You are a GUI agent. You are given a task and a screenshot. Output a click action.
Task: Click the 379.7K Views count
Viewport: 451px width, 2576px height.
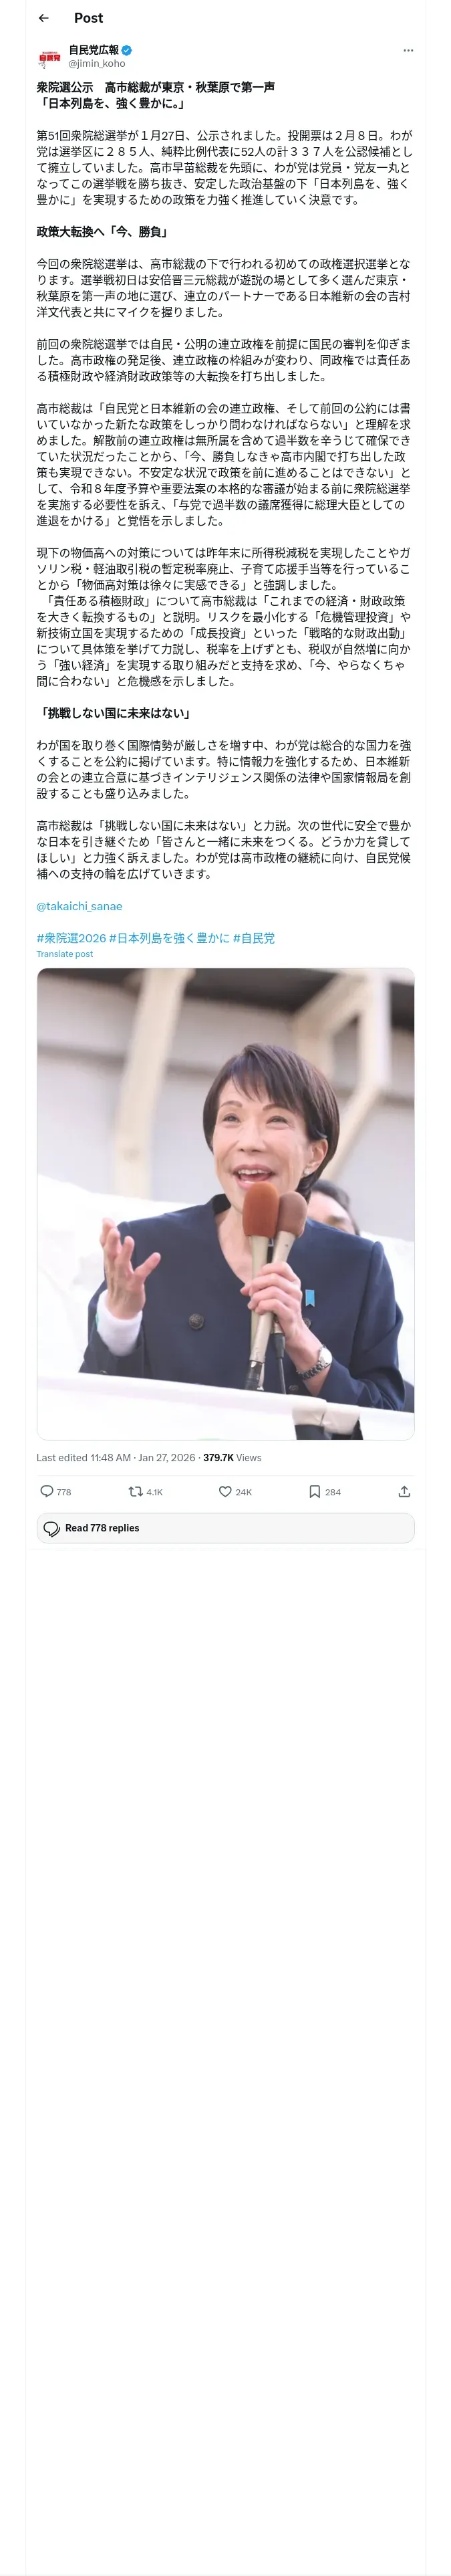click(232, 1458)
